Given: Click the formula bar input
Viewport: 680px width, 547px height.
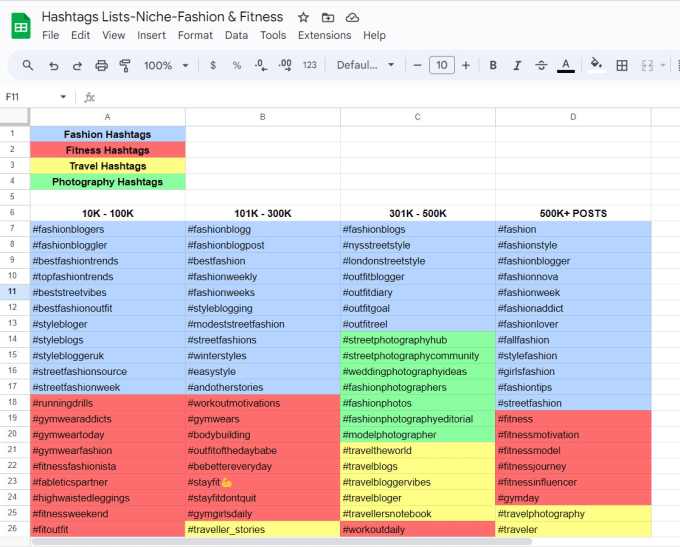Looking at the screenshot, I should [386, 97].
